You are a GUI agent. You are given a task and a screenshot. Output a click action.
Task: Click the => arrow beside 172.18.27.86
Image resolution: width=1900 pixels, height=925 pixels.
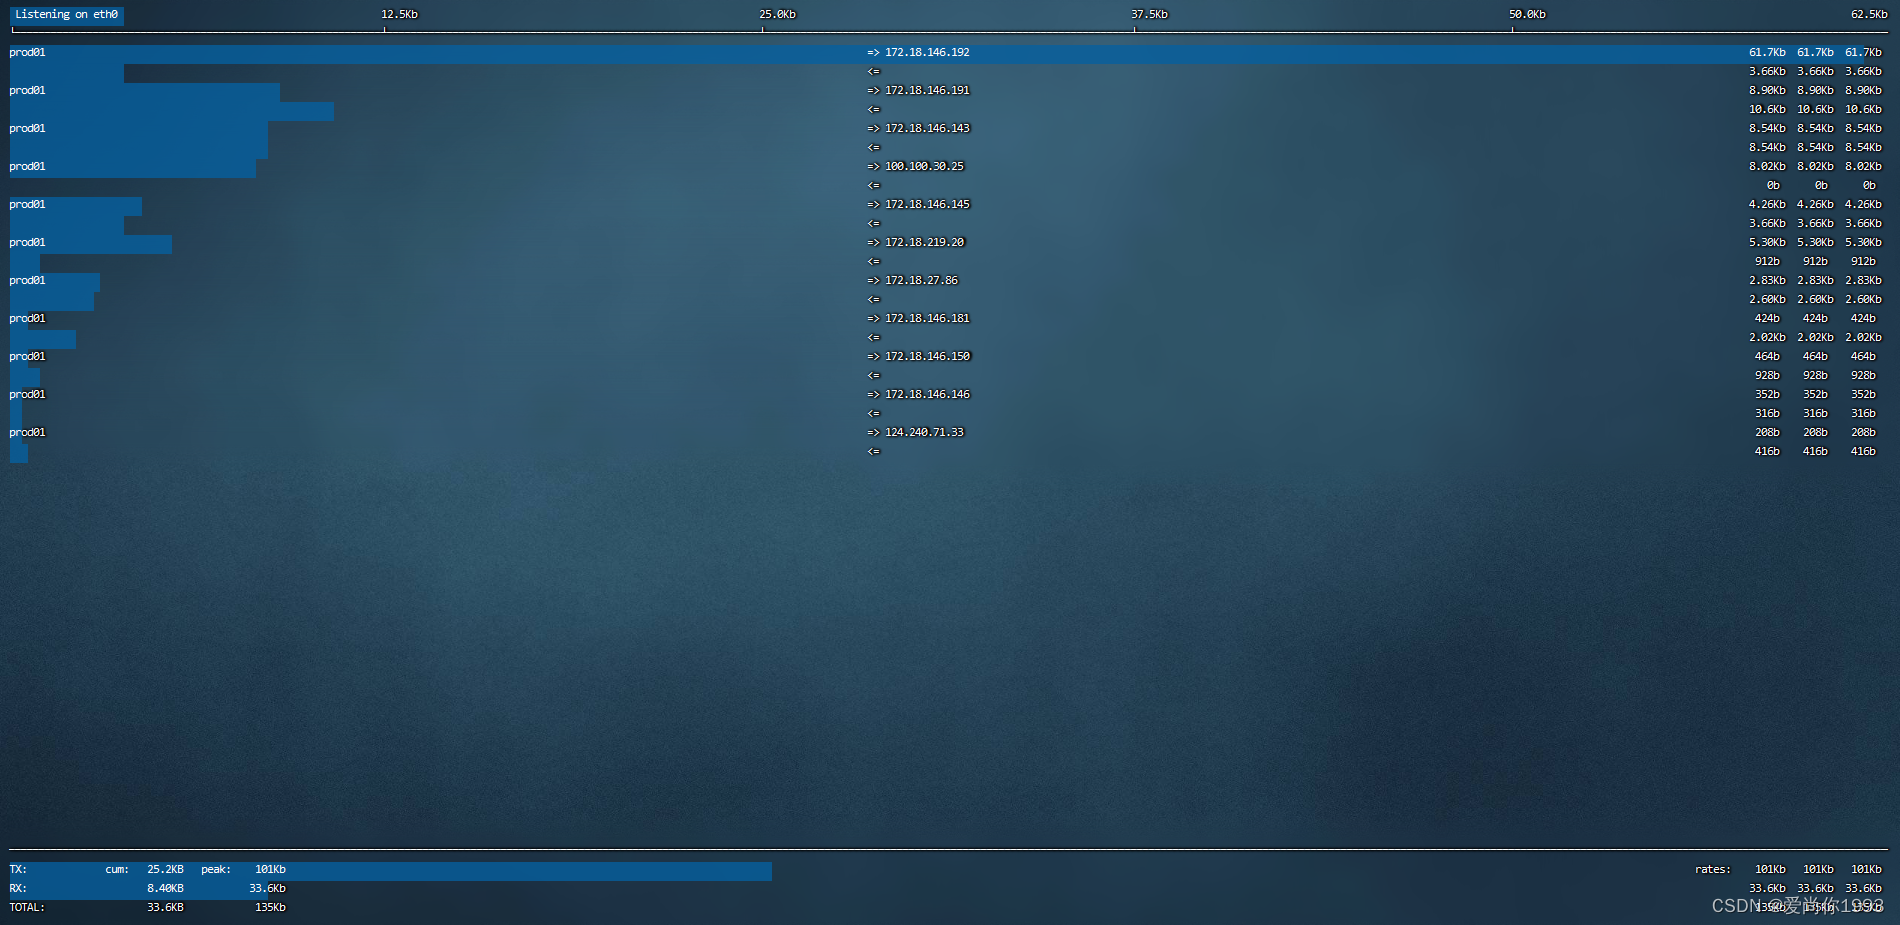pyautogui.click(x=873, y=280)
